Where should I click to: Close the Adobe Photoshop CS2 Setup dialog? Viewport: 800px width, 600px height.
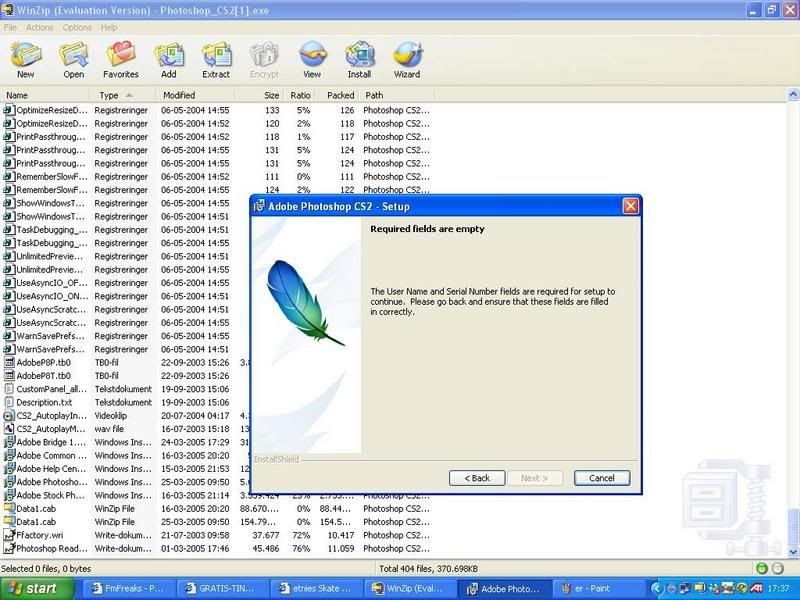pos(631,206)
